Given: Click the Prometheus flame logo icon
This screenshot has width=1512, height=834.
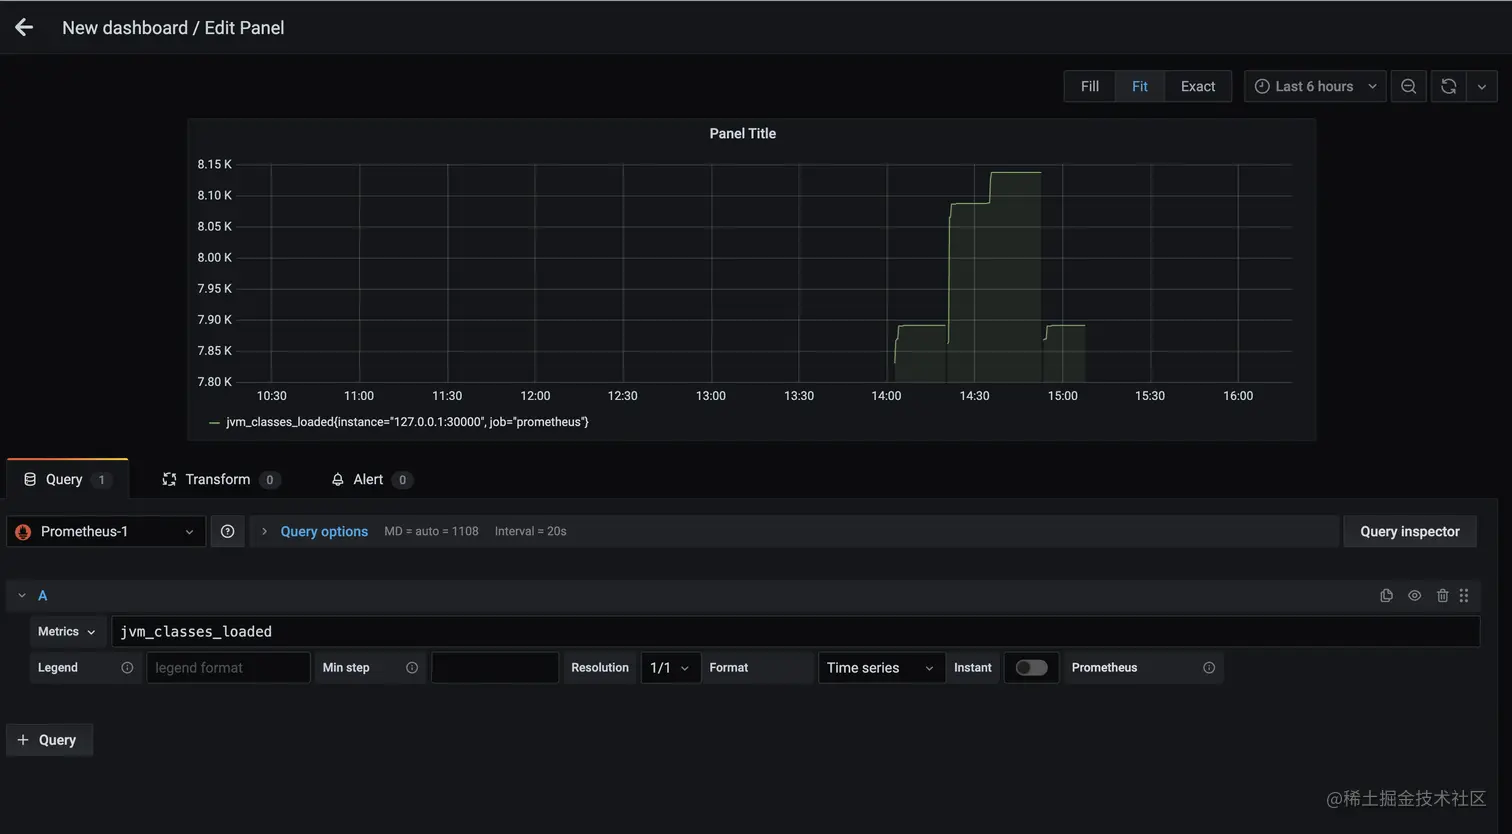Looking at the screenshot, I should click(23, 531).
